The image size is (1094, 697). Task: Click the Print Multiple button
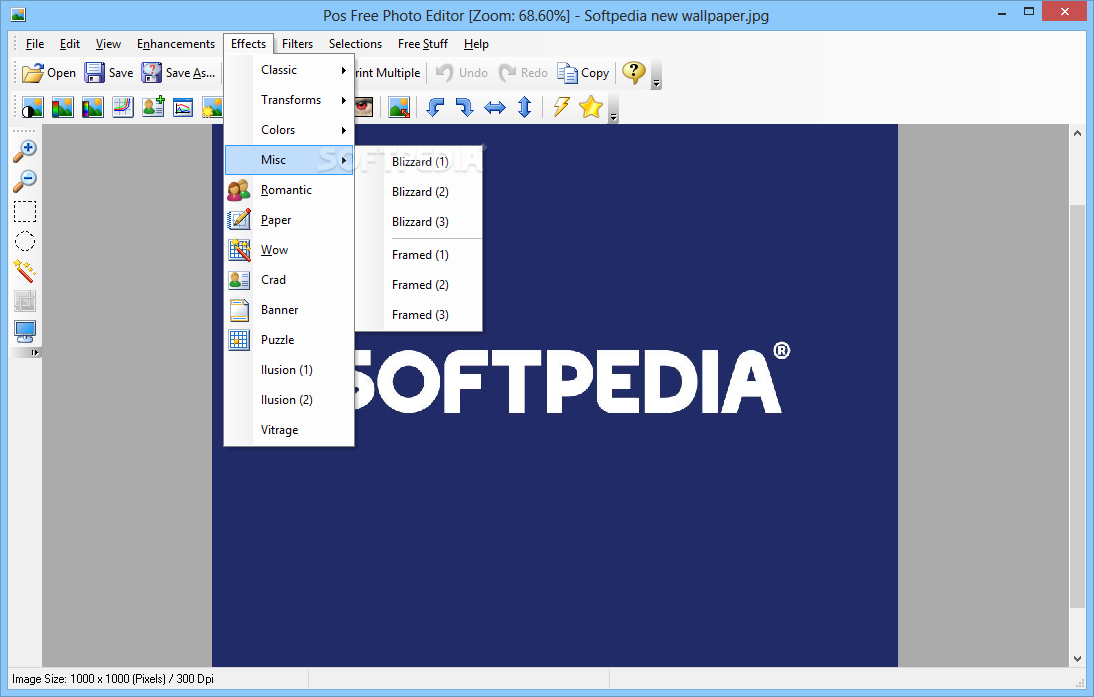click(x=387, y=73)
